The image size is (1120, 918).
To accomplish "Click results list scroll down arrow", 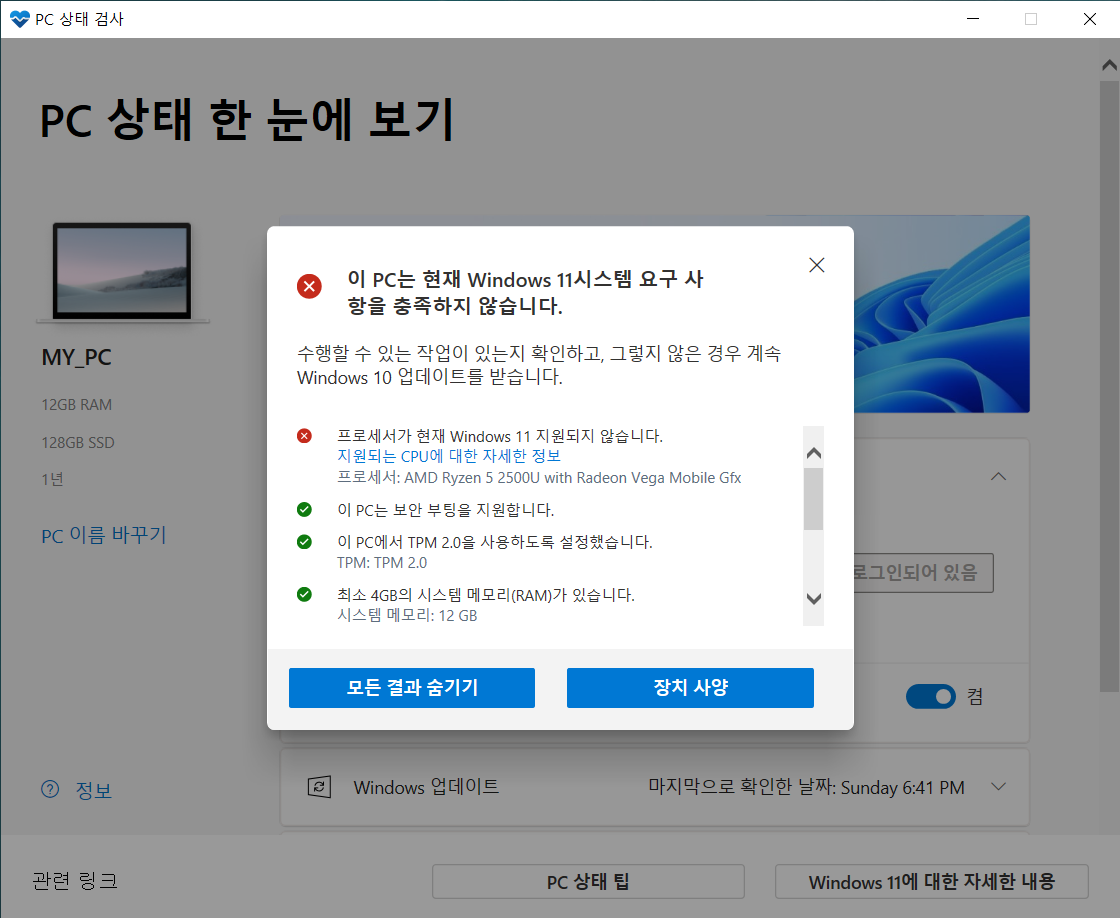I will (x=814, y=599).
